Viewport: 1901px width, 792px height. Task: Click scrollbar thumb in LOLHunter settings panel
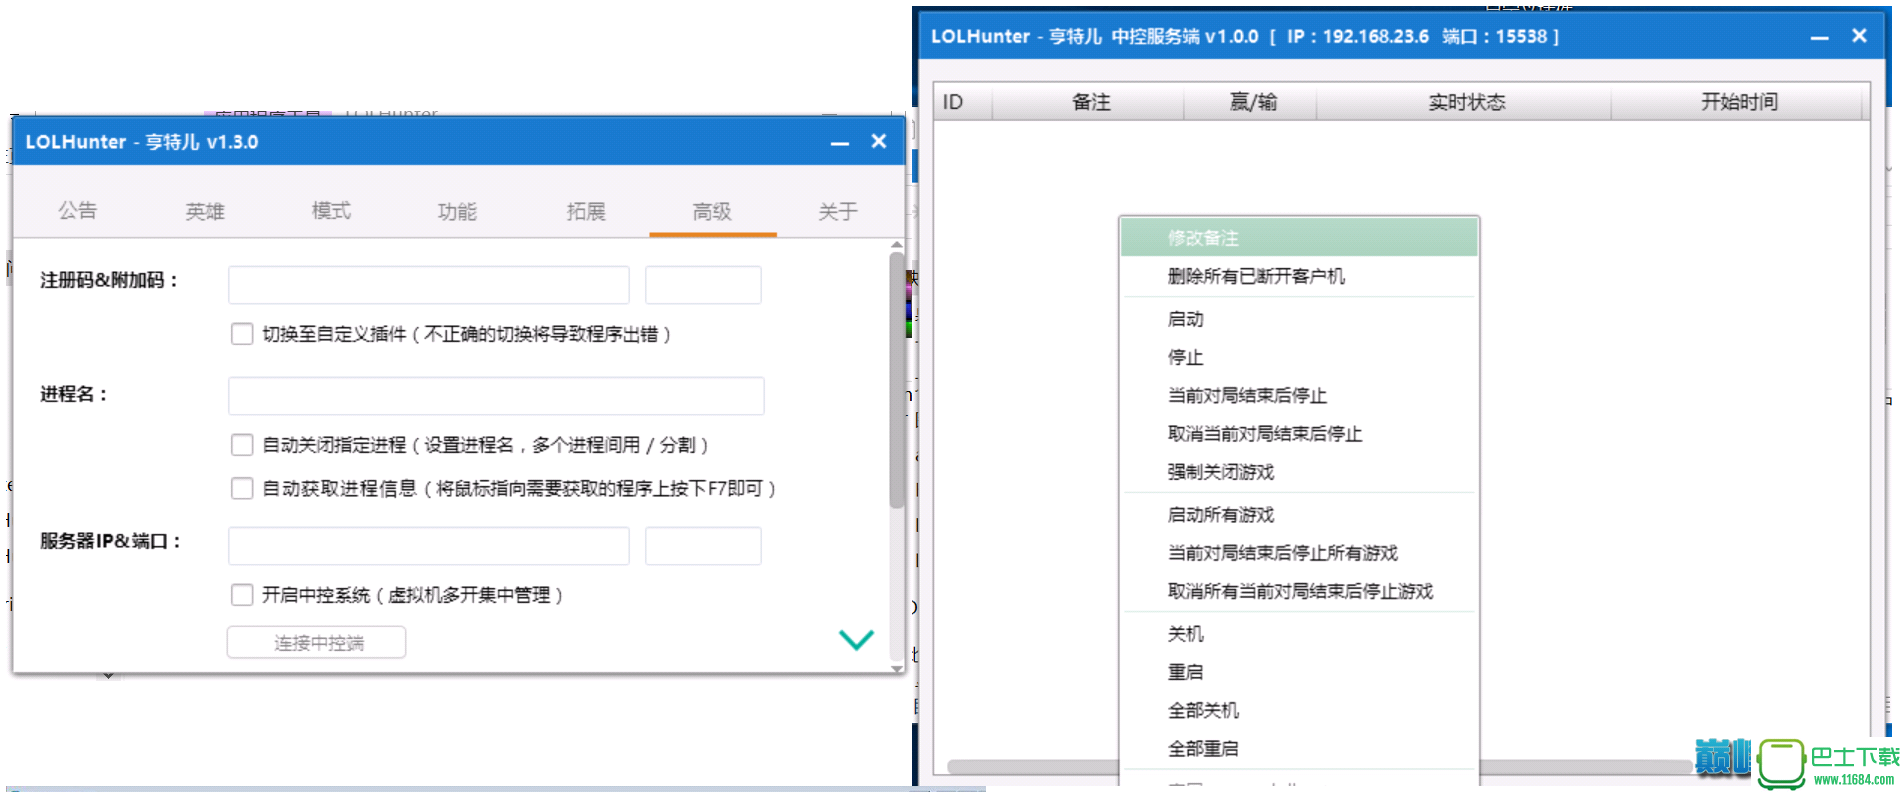896,380
